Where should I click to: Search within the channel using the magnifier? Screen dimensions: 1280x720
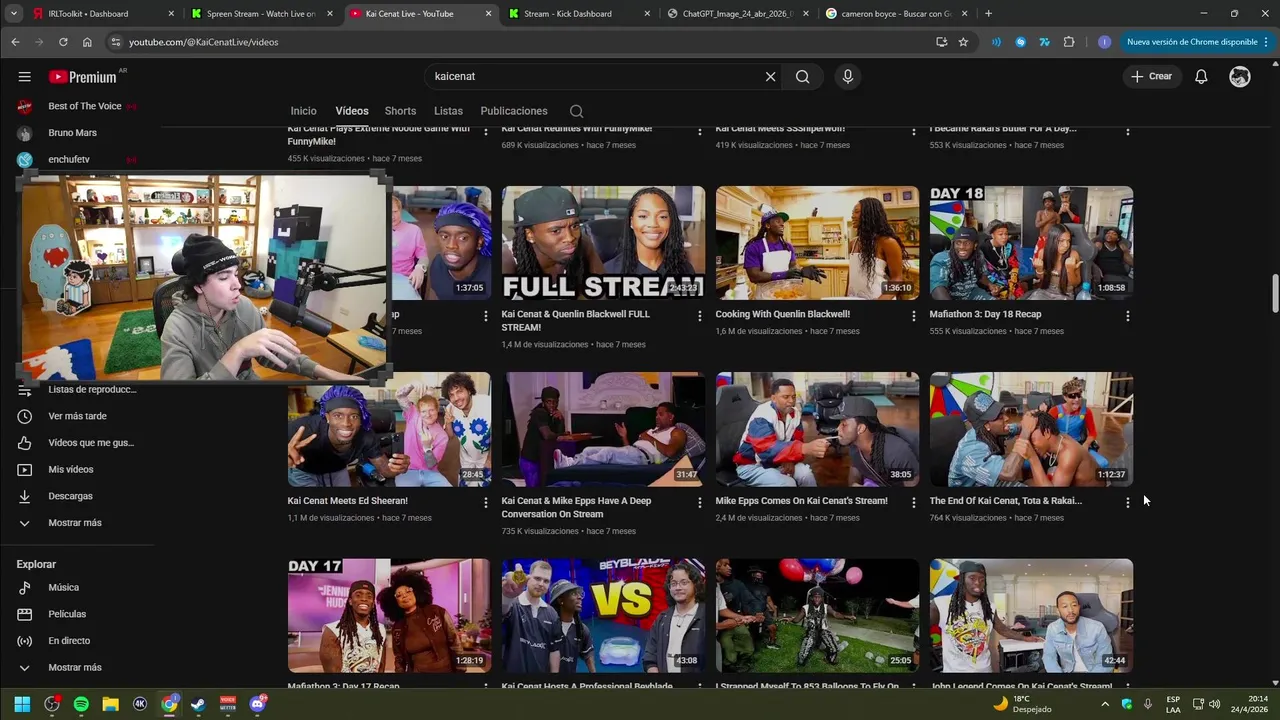click(x=576, y=111)
